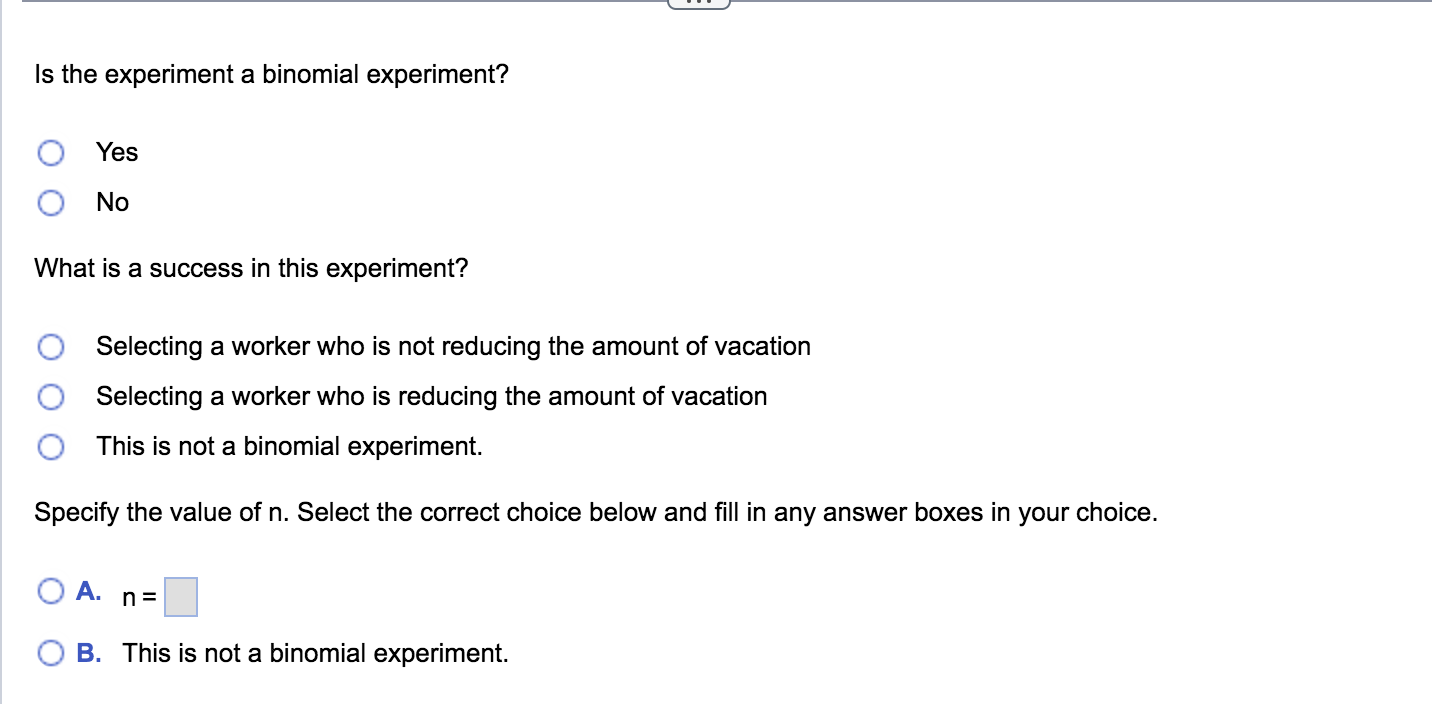
Task: Select 'This is not a binomial experiment' option
Action: (x=50, y=446)
